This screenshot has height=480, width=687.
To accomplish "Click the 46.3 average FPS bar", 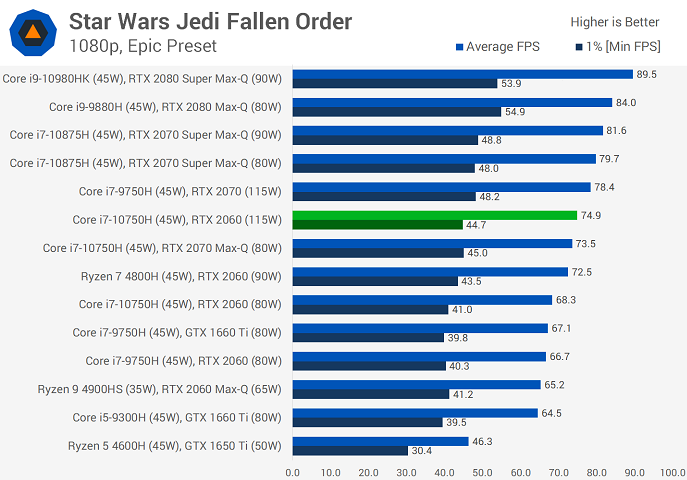I will click(381, 441).
